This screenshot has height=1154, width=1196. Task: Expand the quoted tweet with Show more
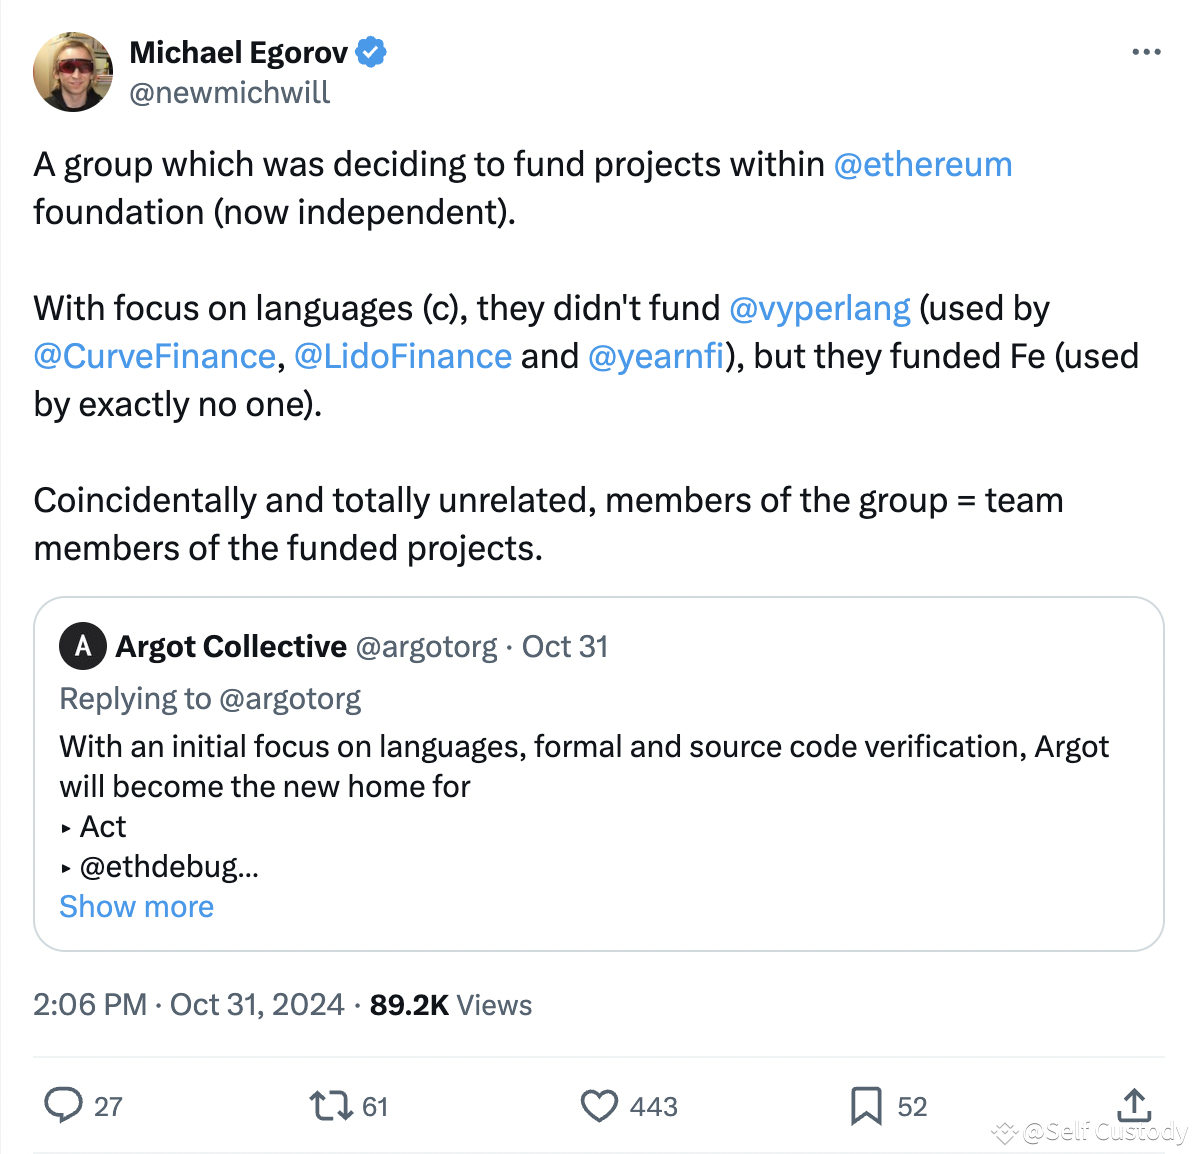click(136, 906)
